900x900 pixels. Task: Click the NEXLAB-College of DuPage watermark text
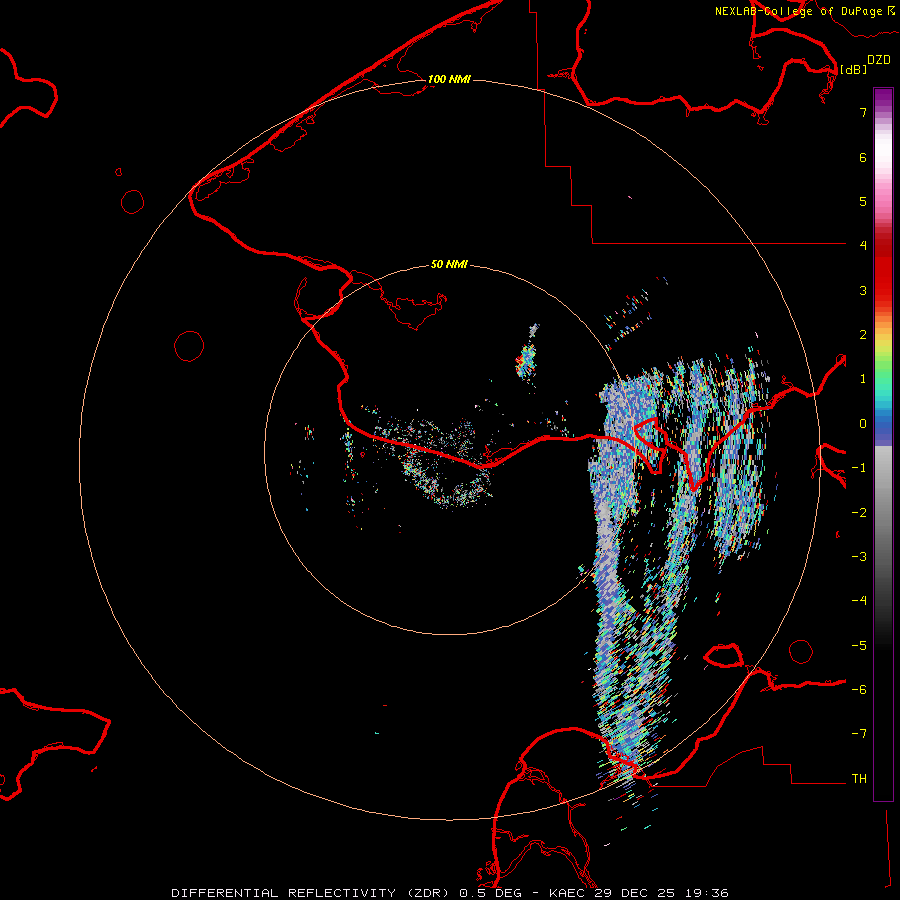[x=798, y=11]
